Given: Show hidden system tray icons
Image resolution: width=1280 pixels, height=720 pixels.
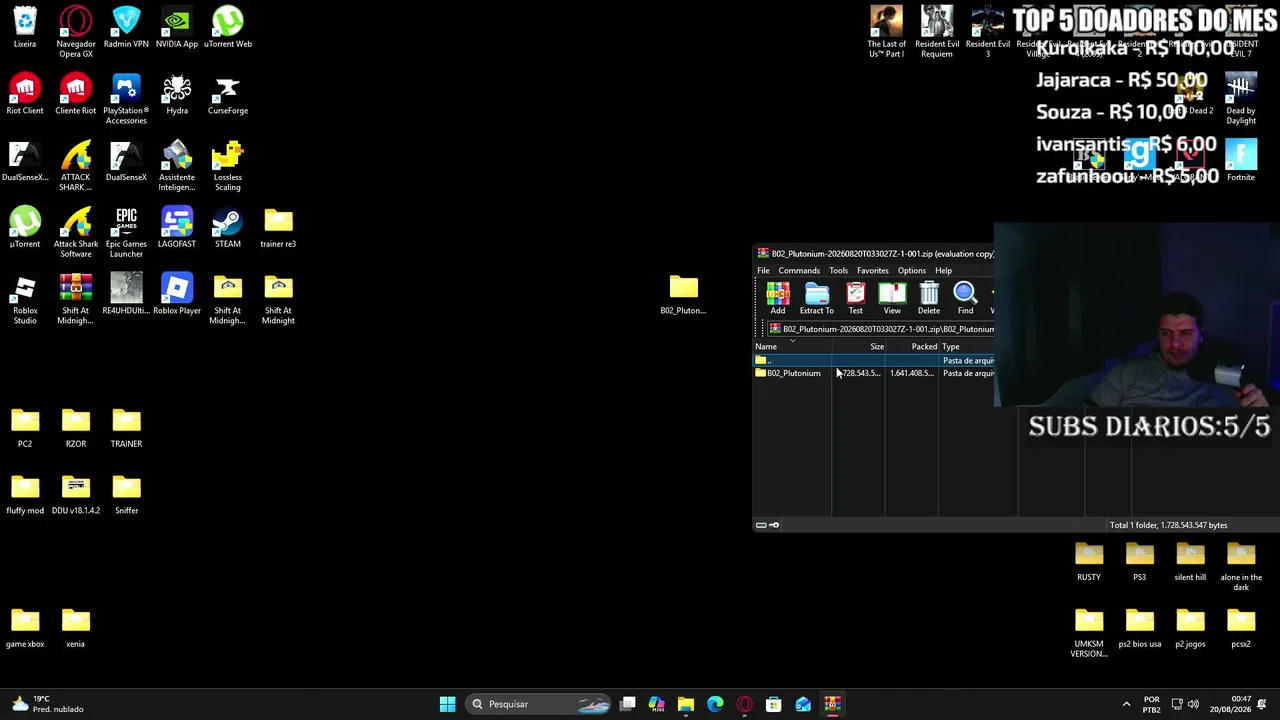Looking at the screenshot, I should click(1126, 704).
